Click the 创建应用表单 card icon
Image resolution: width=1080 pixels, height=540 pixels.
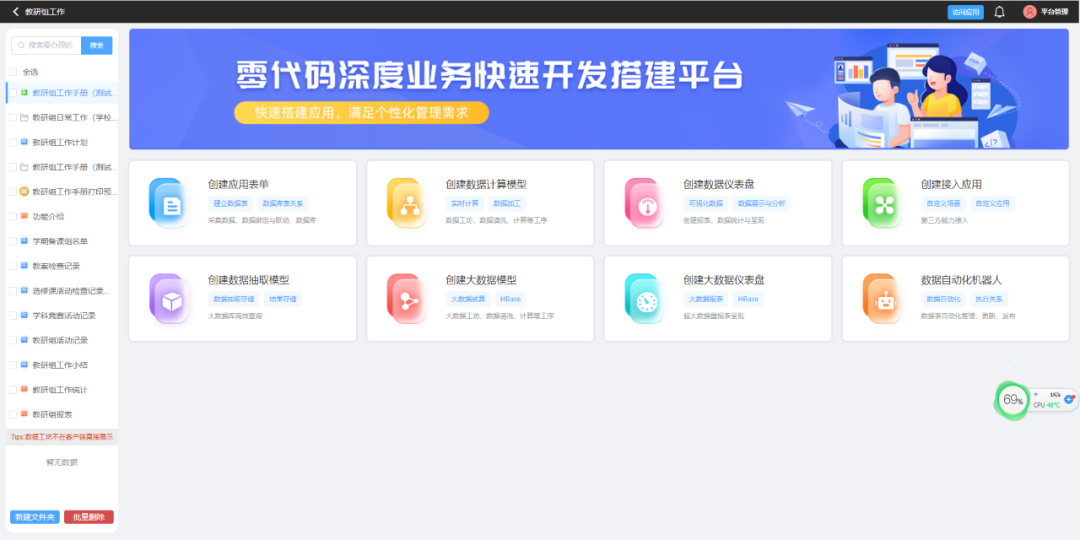169,203
